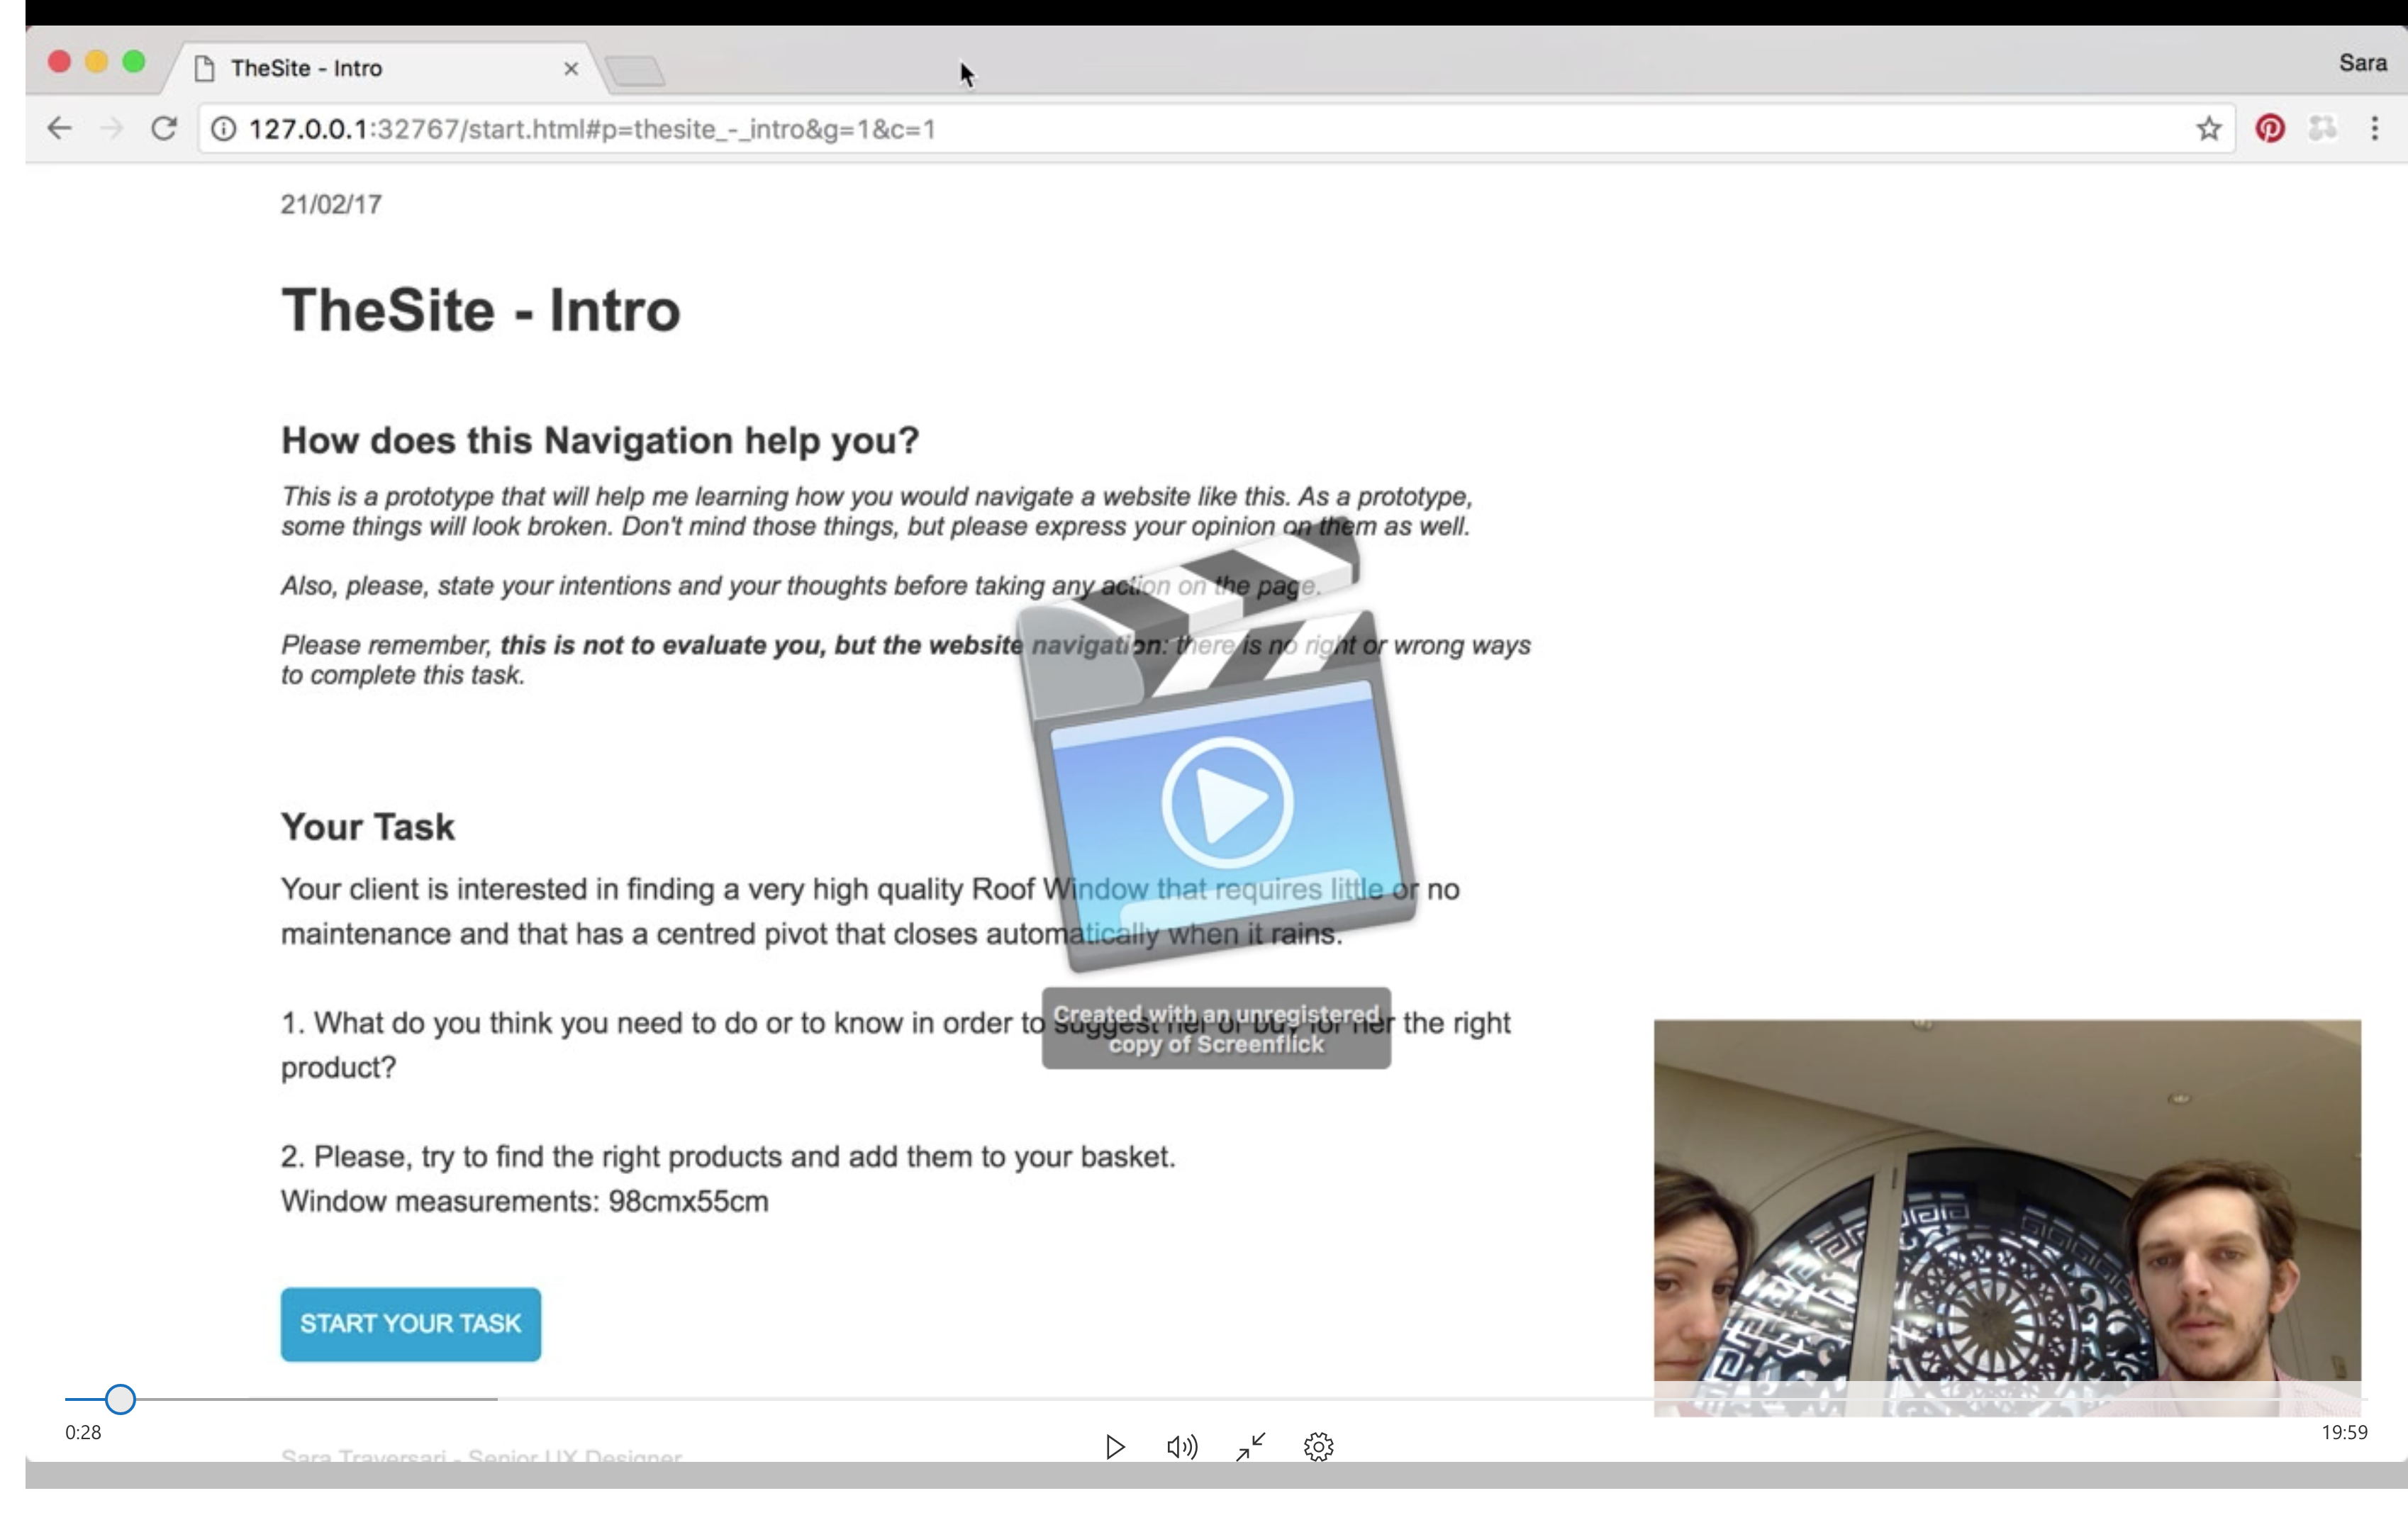Exit fullscreen with the collapse arrows
This screenshot has height=1520, width=2408.
(x=1251, y=1447)
